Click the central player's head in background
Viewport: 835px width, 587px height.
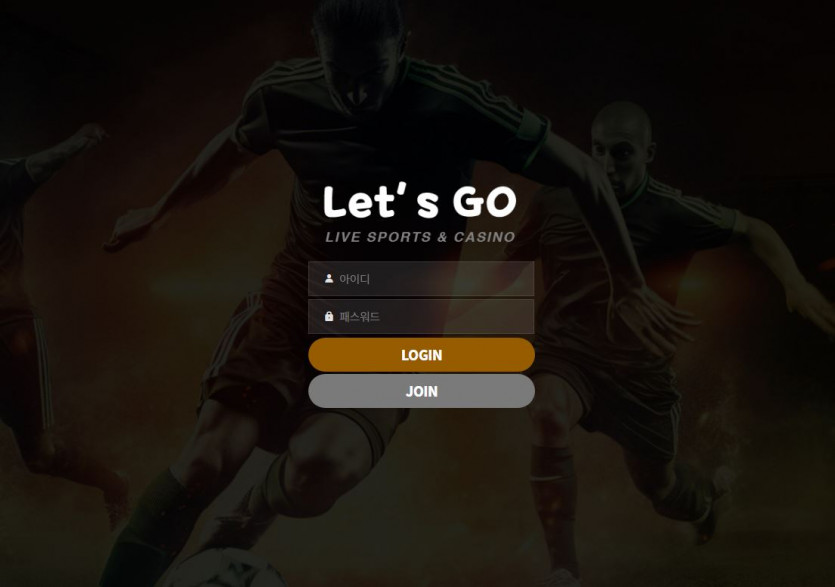point(358,53)
